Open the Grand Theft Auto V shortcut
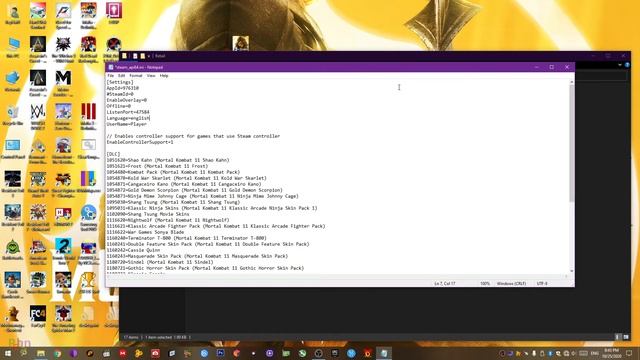The width and height of the screenshot is (640, 360). [x=38, y=184]
